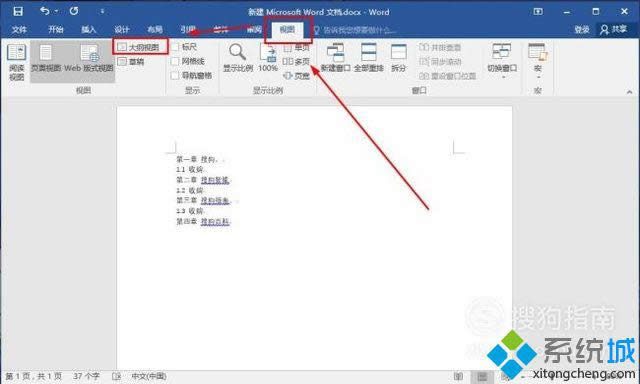Open the 宏 (Macros) dropdown
This screenshot has width=640, height=384.
pos(538,61)
